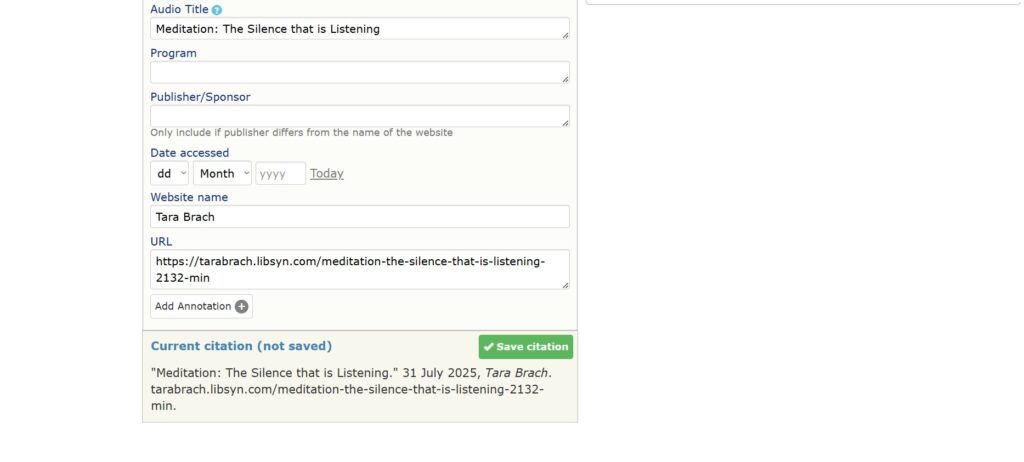The height and width of the screenshot is (462, 1024).
Task: Click the generated citation preview text
Action: [351, 389]
